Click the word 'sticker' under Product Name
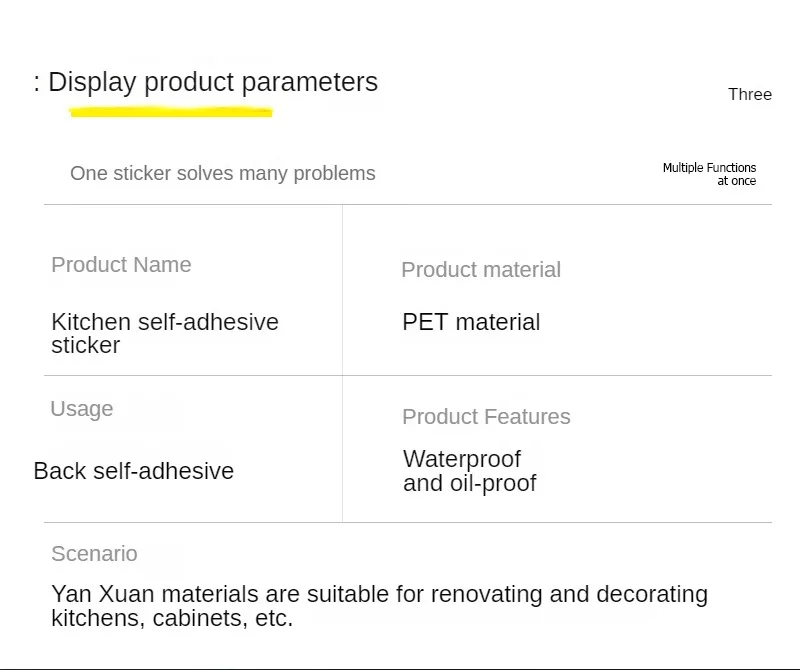Image resolution: width=800 pixels, height=670 pixels. pyautogui.click(x=86, y=345)
